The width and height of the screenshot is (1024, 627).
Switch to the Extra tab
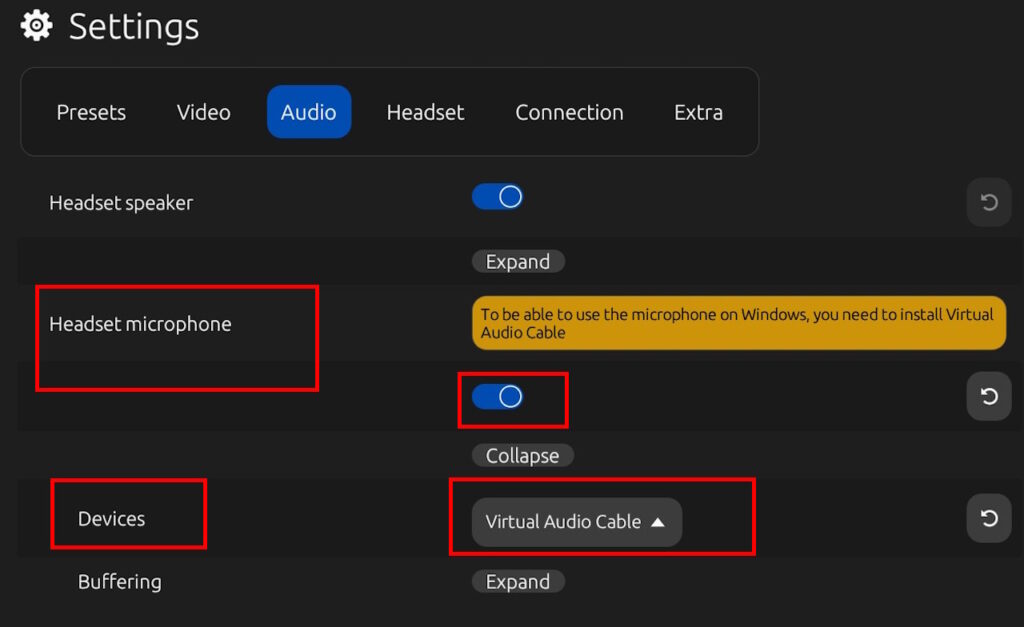coord(698,112)
